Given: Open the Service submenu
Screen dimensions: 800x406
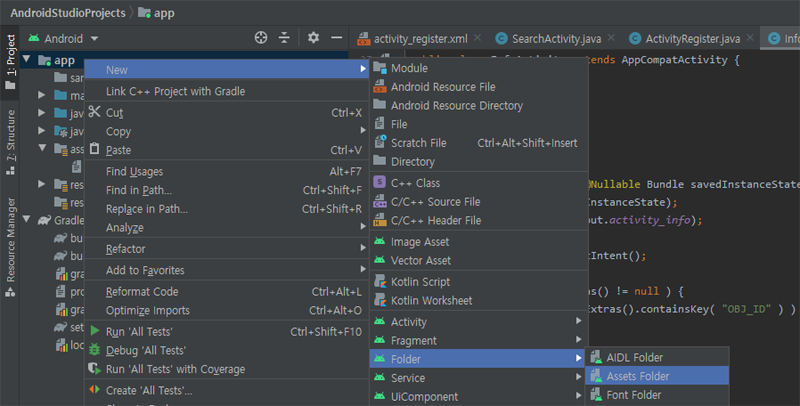Looking at the screenshot, I should [479, 378].
